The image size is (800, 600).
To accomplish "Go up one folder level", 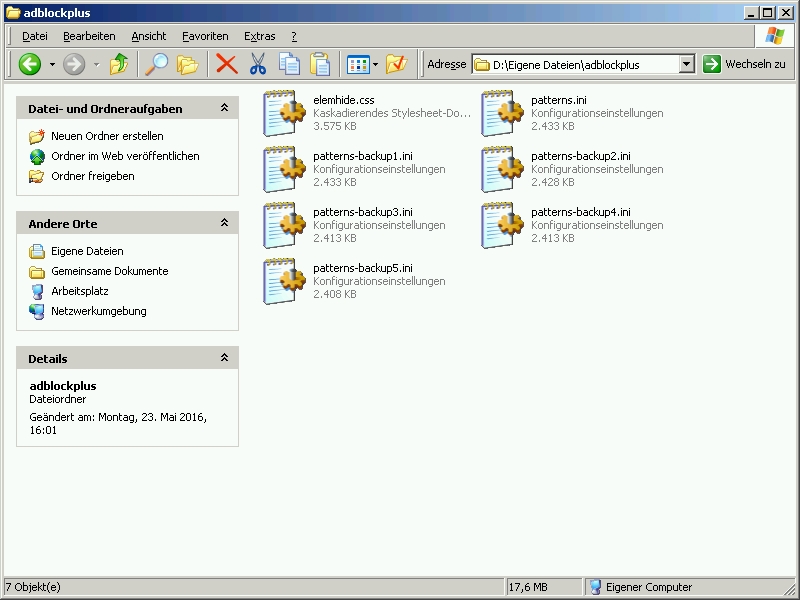I will click(119, 64).
